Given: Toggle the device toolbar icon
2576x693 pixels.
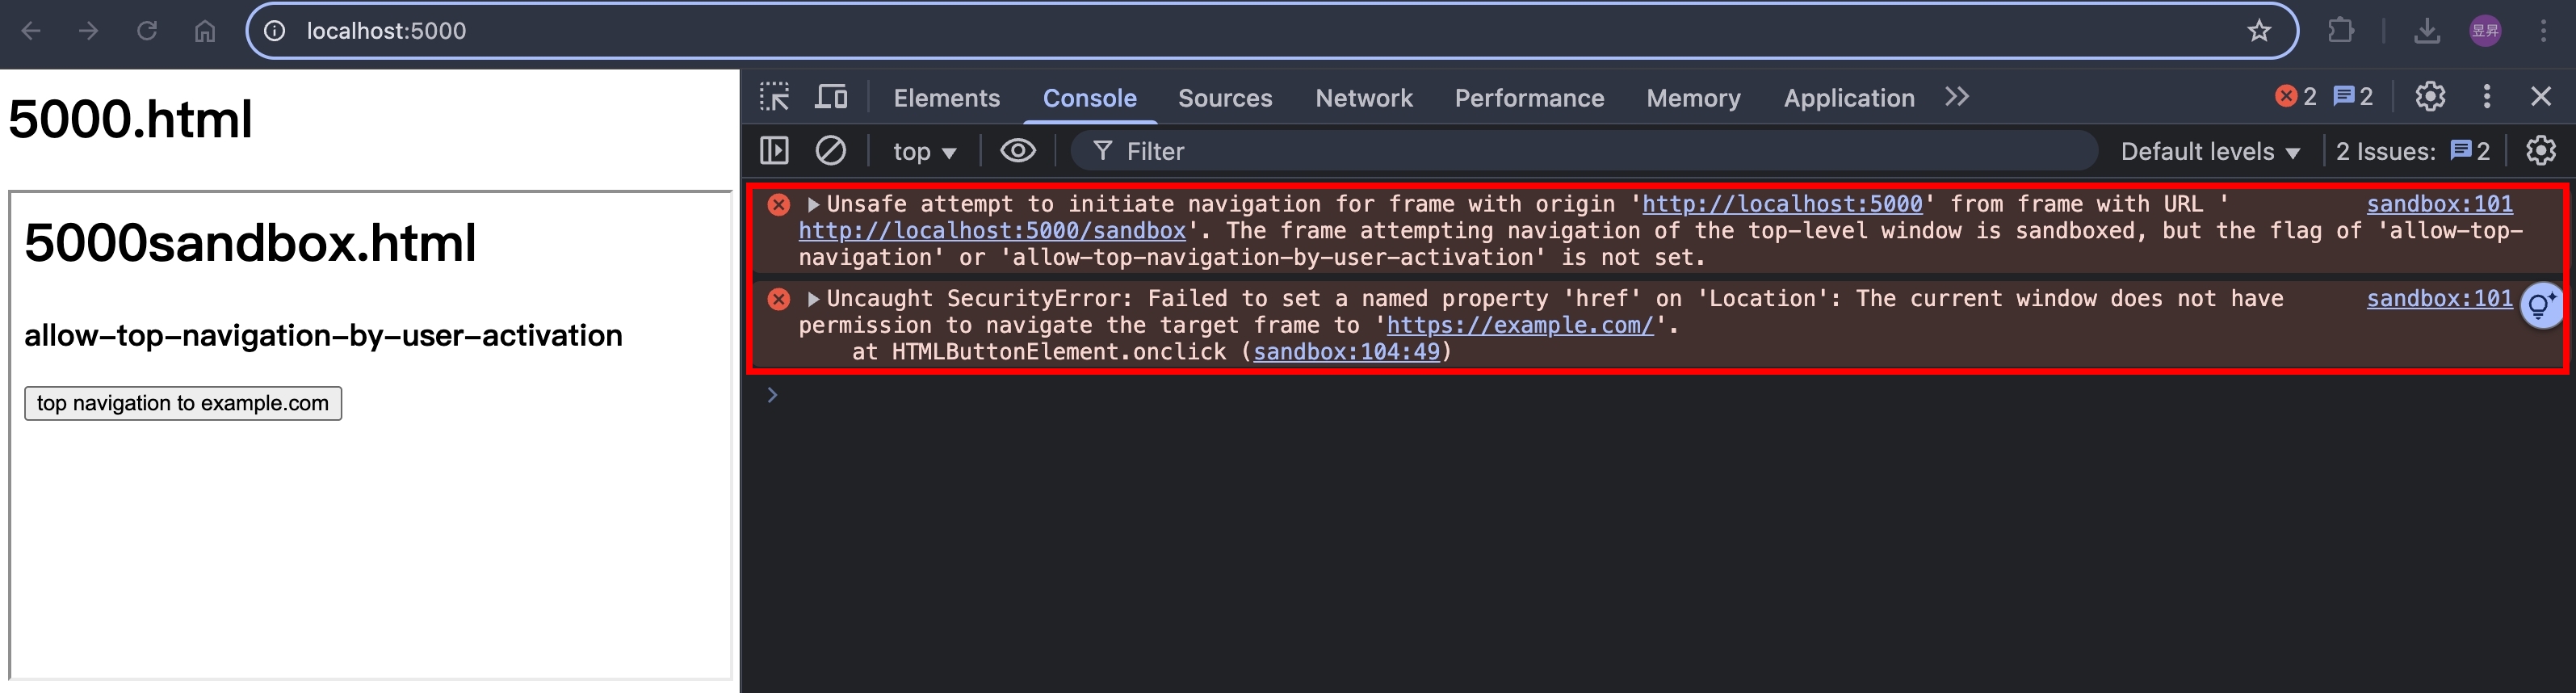Looking at the screenshot, I should point(831,97).
